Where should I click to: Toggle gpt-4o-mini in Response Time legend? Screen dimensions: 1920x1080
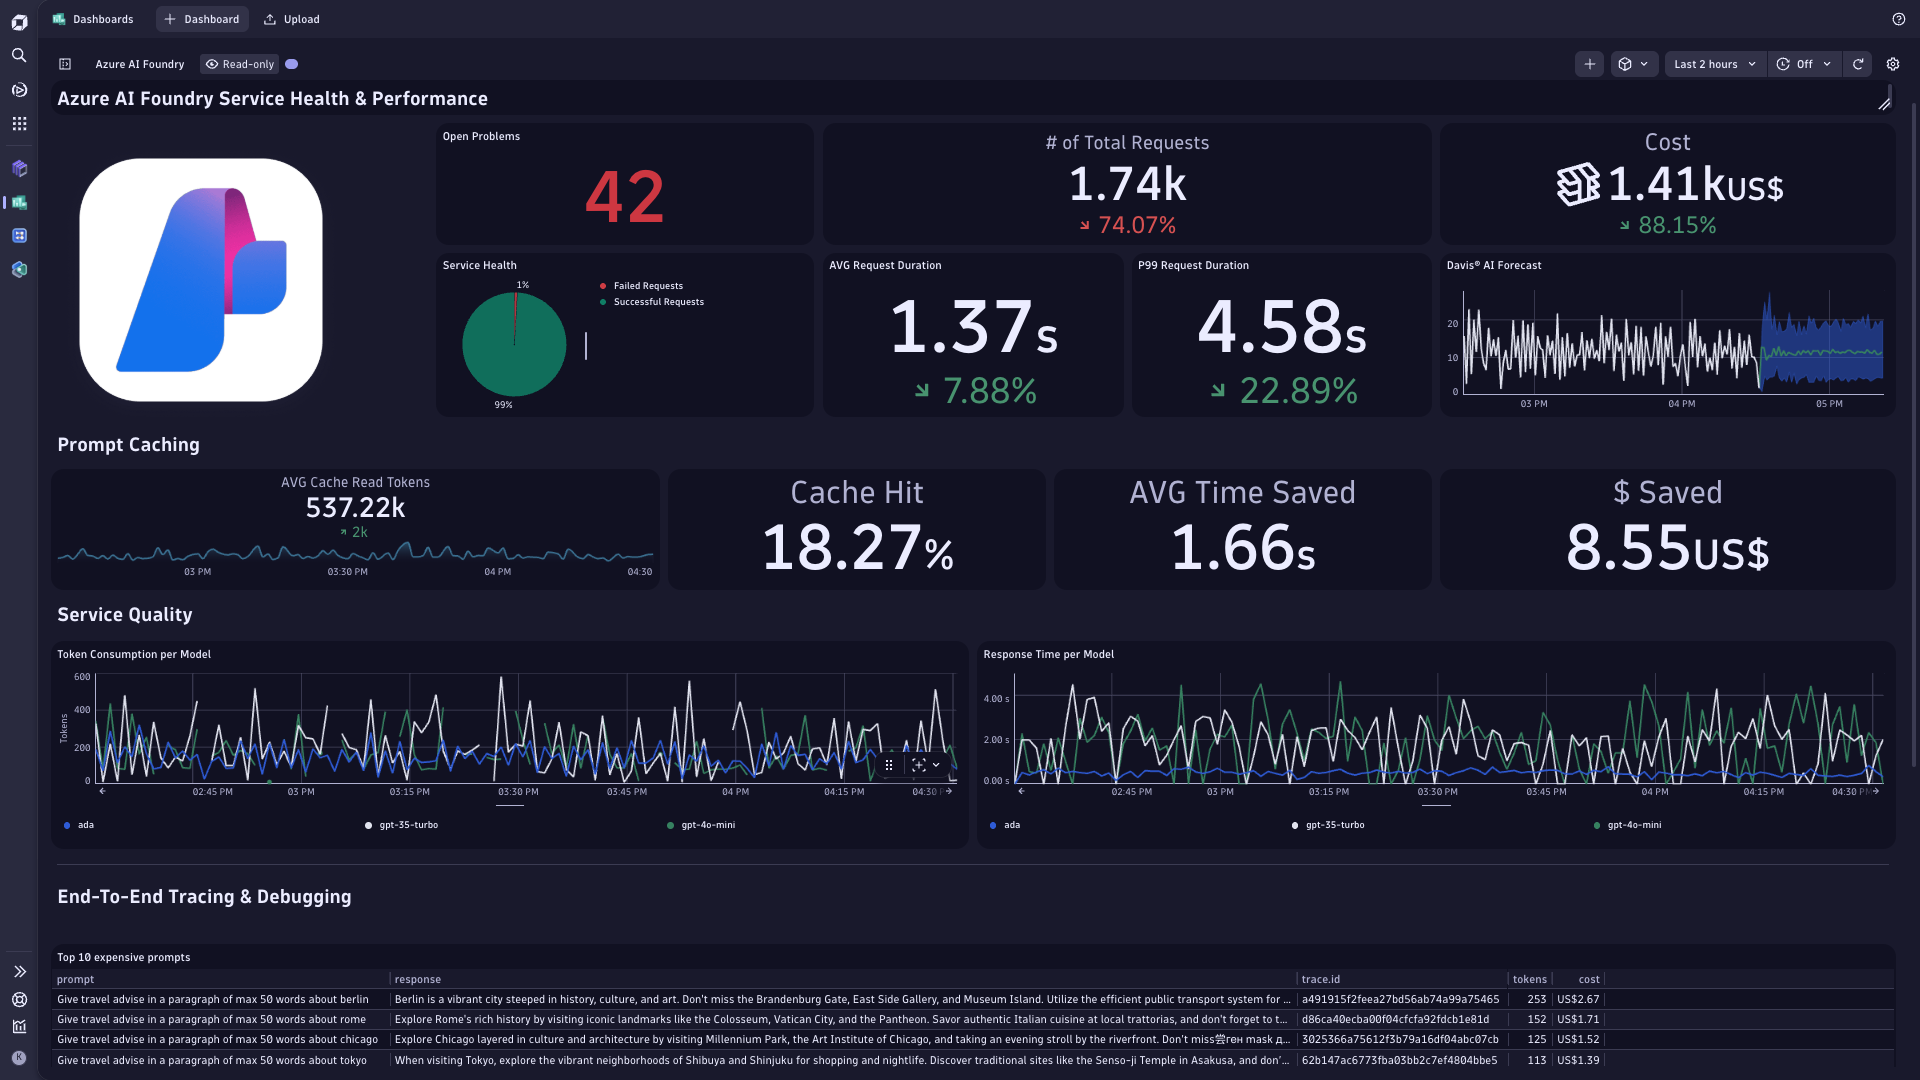click(1627, 826)
